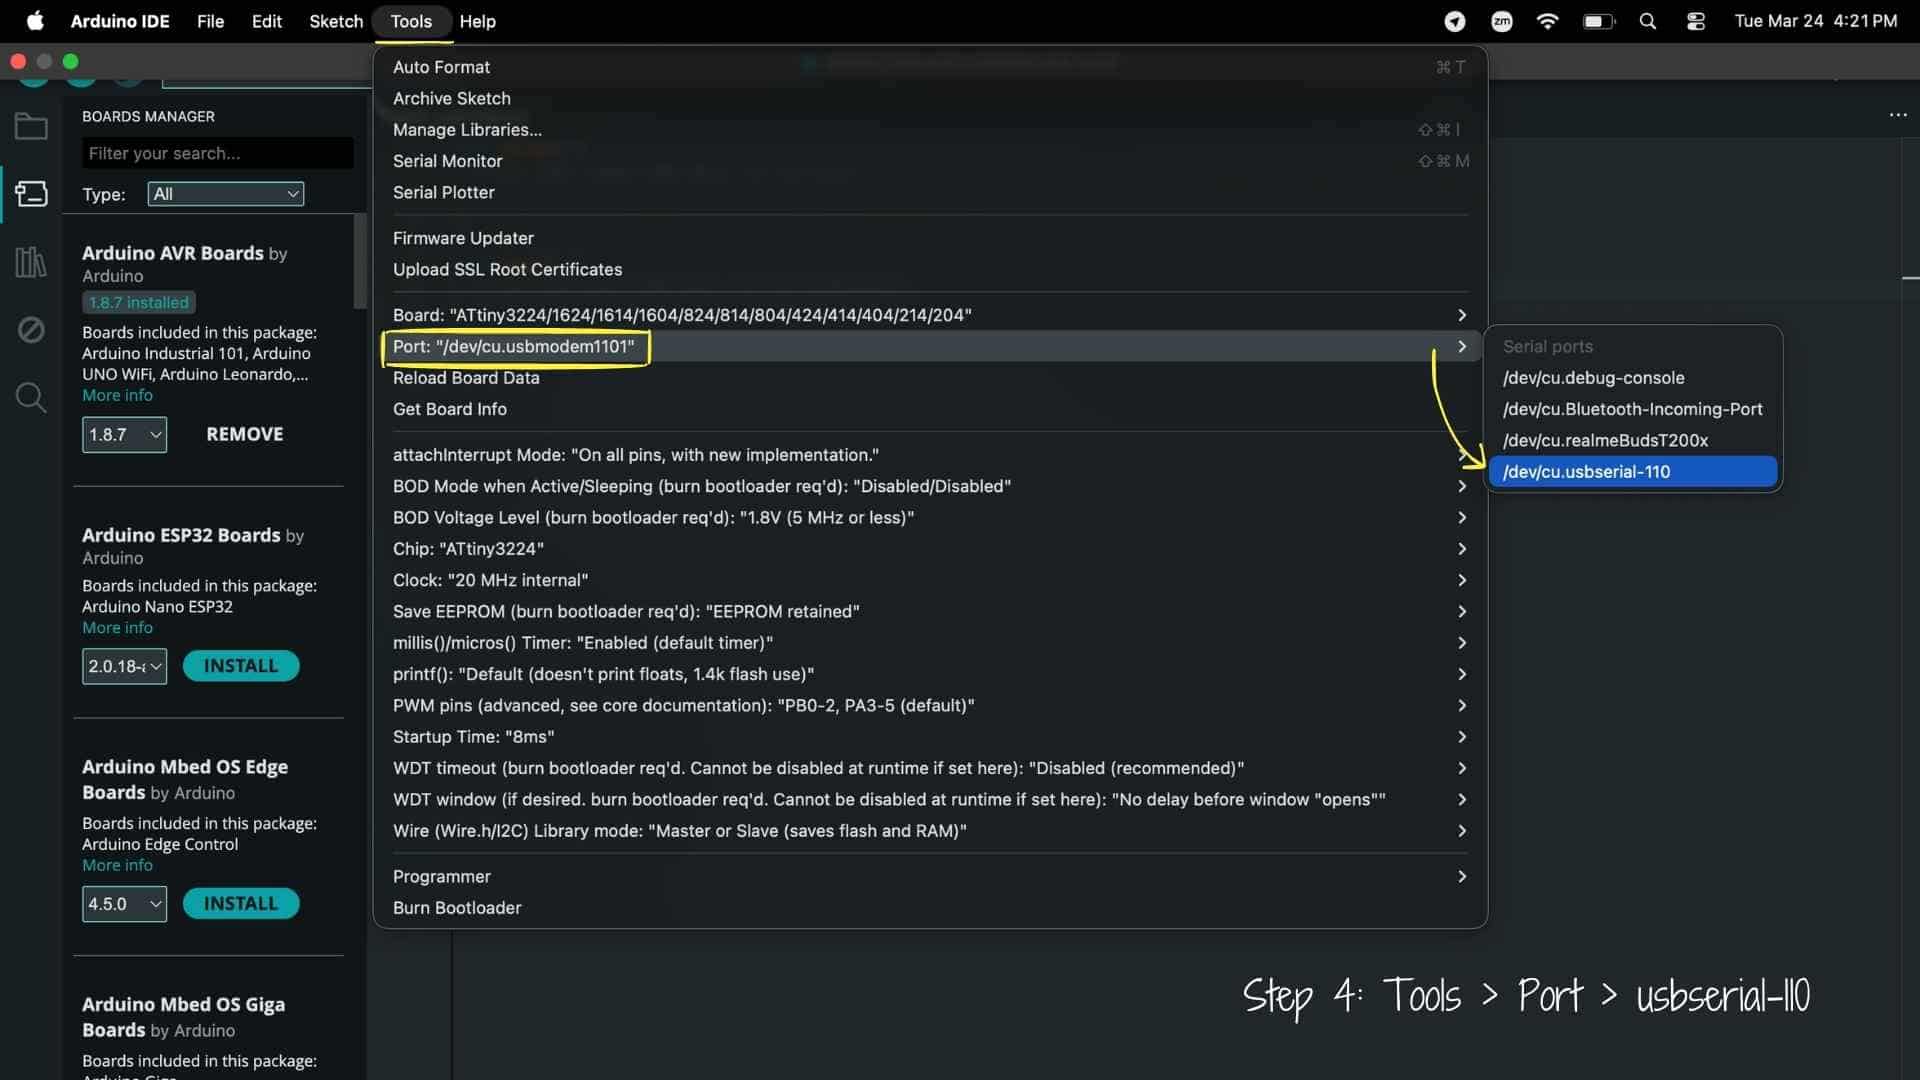Remove Arduino AVR Boards package
Viewport: 1920px width, 1080px height.
coord(244,434)
